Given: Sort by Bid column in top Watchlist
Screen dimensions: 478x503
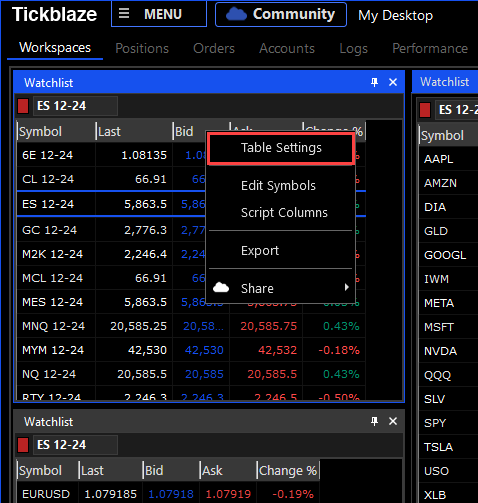Looking at the screenshot, I should coord(189,131).
